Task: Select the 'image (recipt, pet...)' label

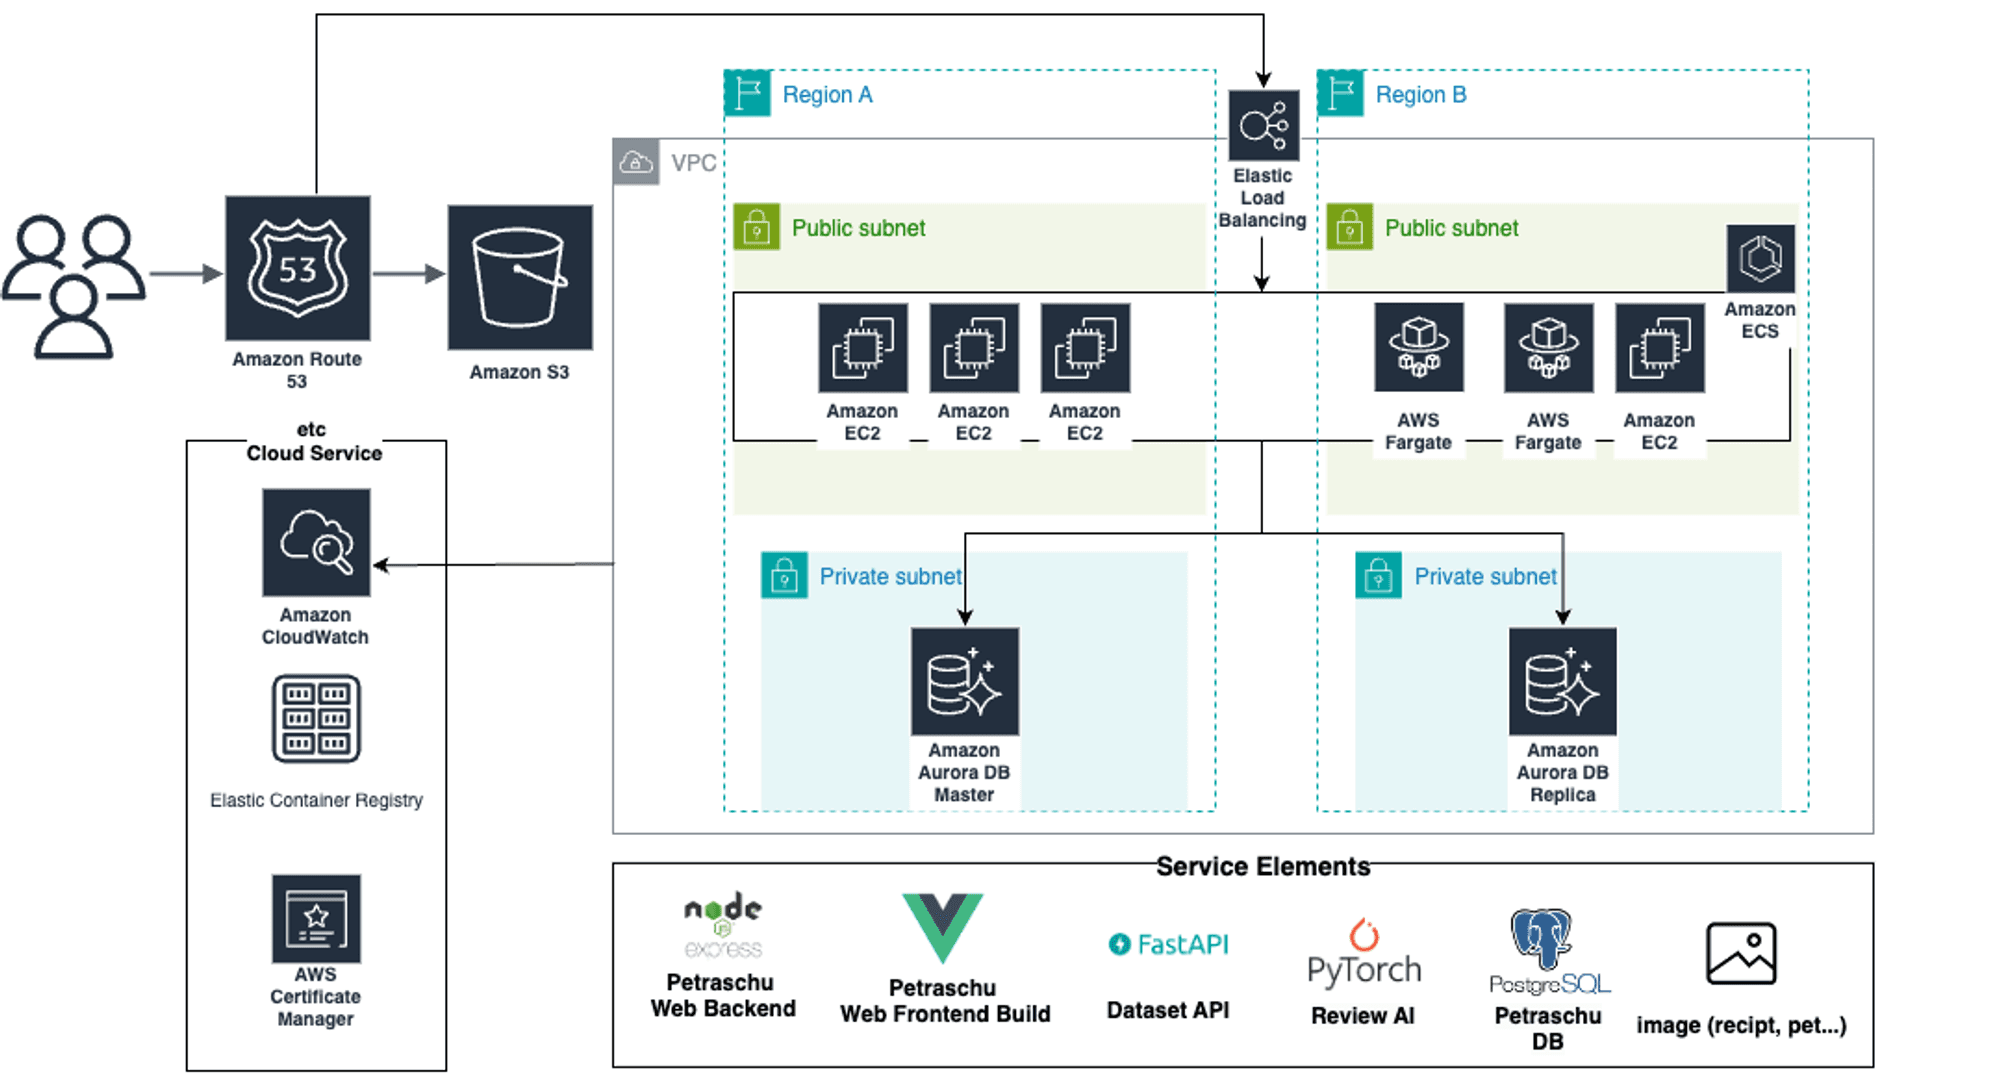Action: coord(1741,1025)
